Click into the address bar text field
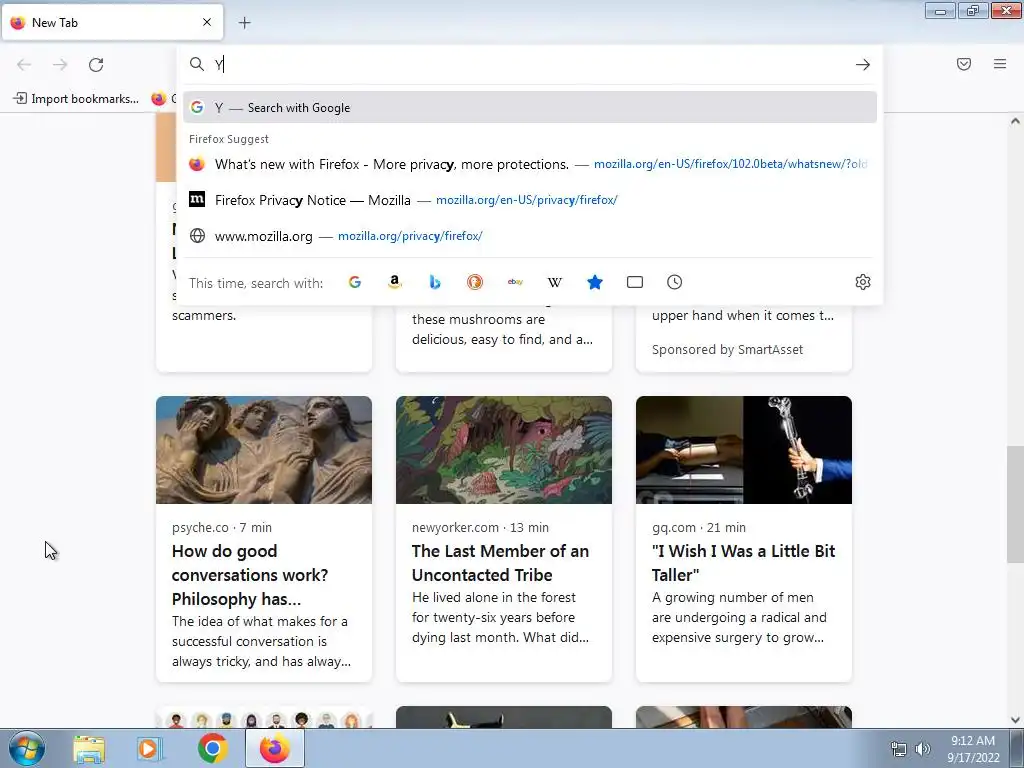 (529, 64)
